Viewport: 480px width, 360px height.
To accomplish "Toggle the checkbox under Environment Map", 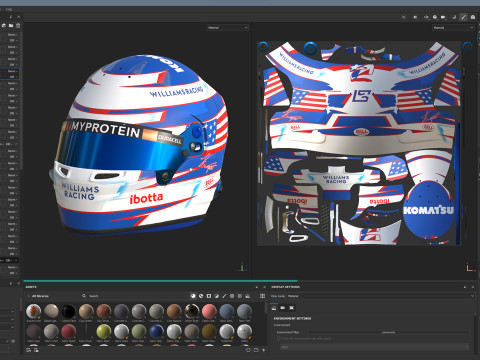I will coord(279,338).
